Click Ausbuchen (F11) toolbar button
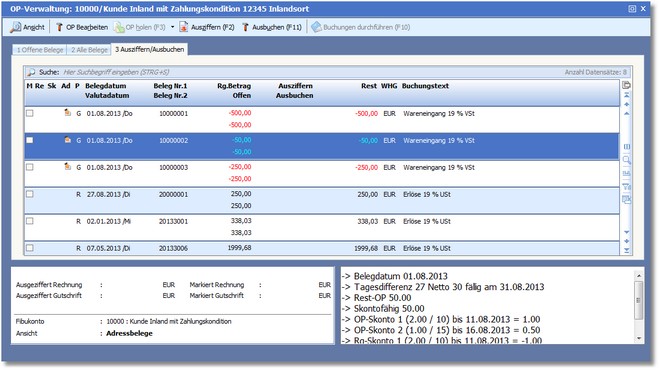This screenshot has width=659, height=370. coord(272,27)
